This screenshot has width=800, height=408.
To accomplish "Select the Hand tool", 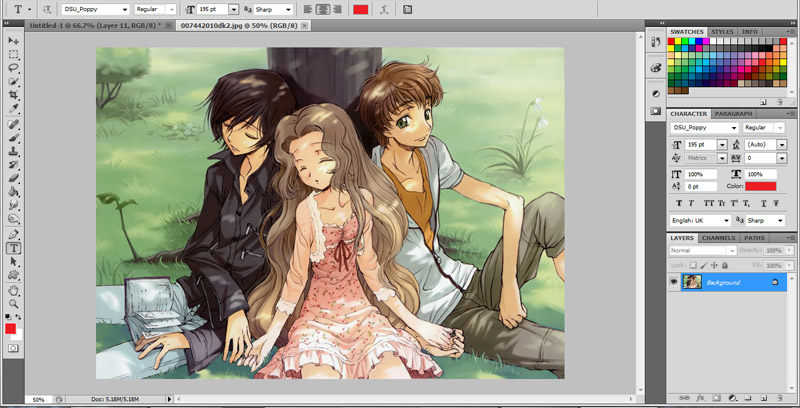I will (14, 290).
